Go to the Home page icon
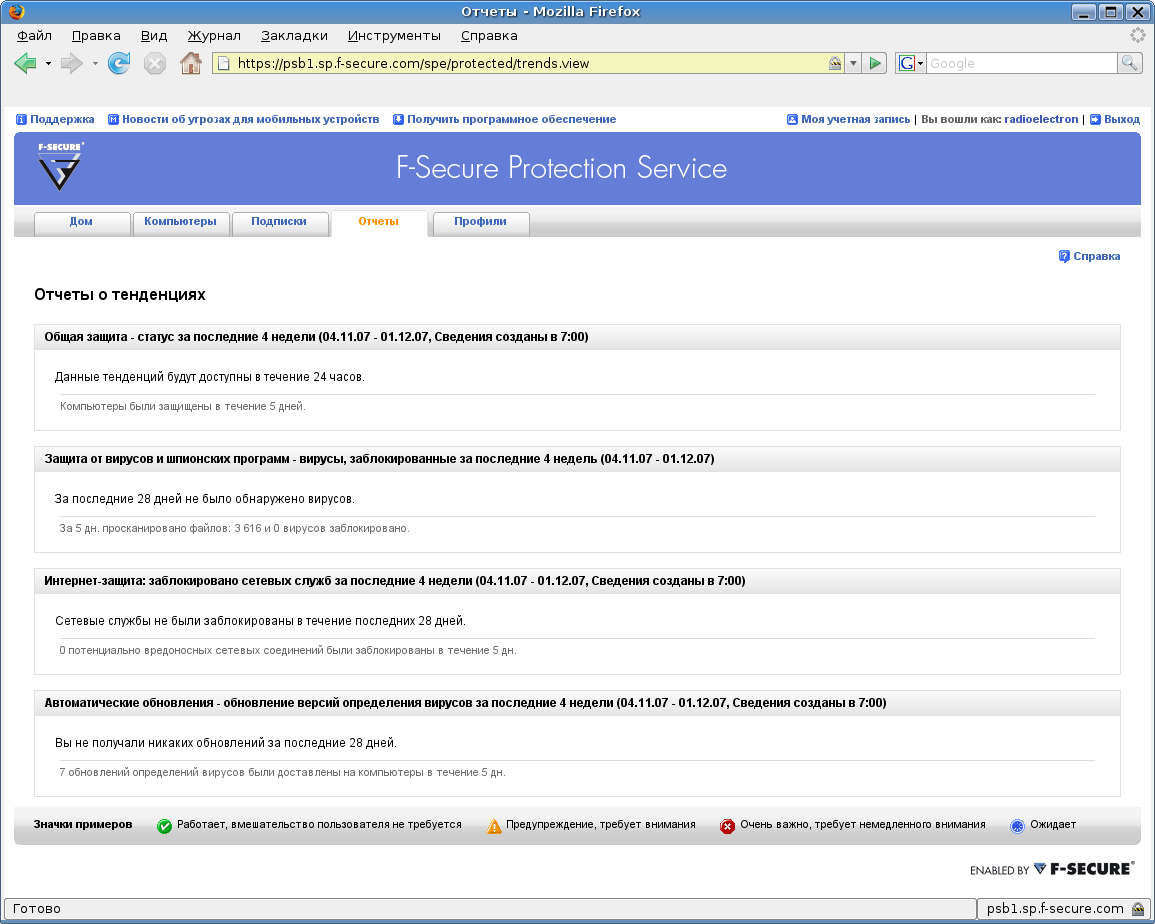The width and height of the screenshot is (1155, 924). coord(191,63)
